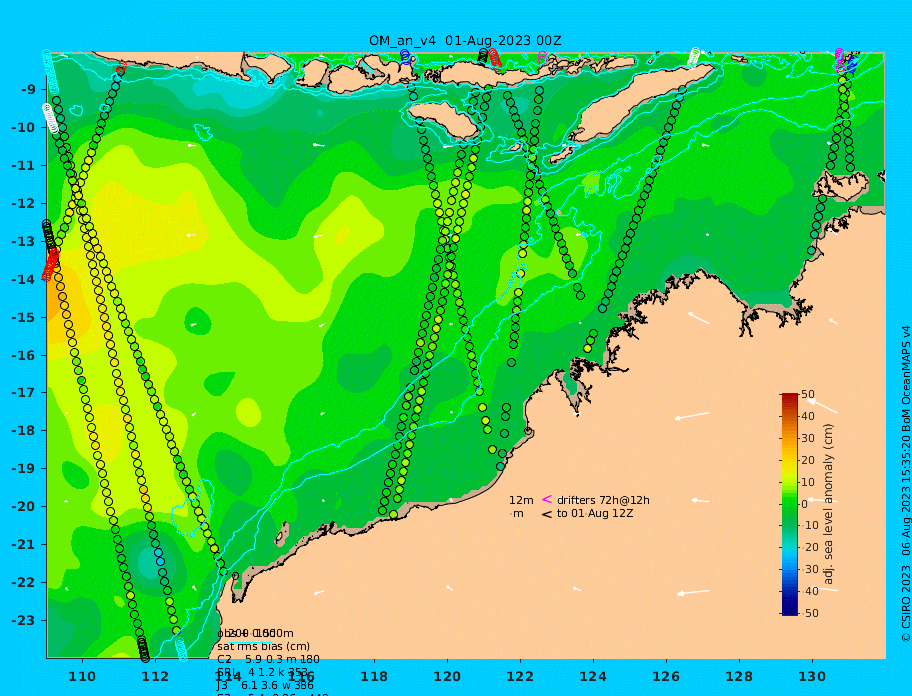
Task: Click the colorbar tick label '-20'
Action: point(809,548)
